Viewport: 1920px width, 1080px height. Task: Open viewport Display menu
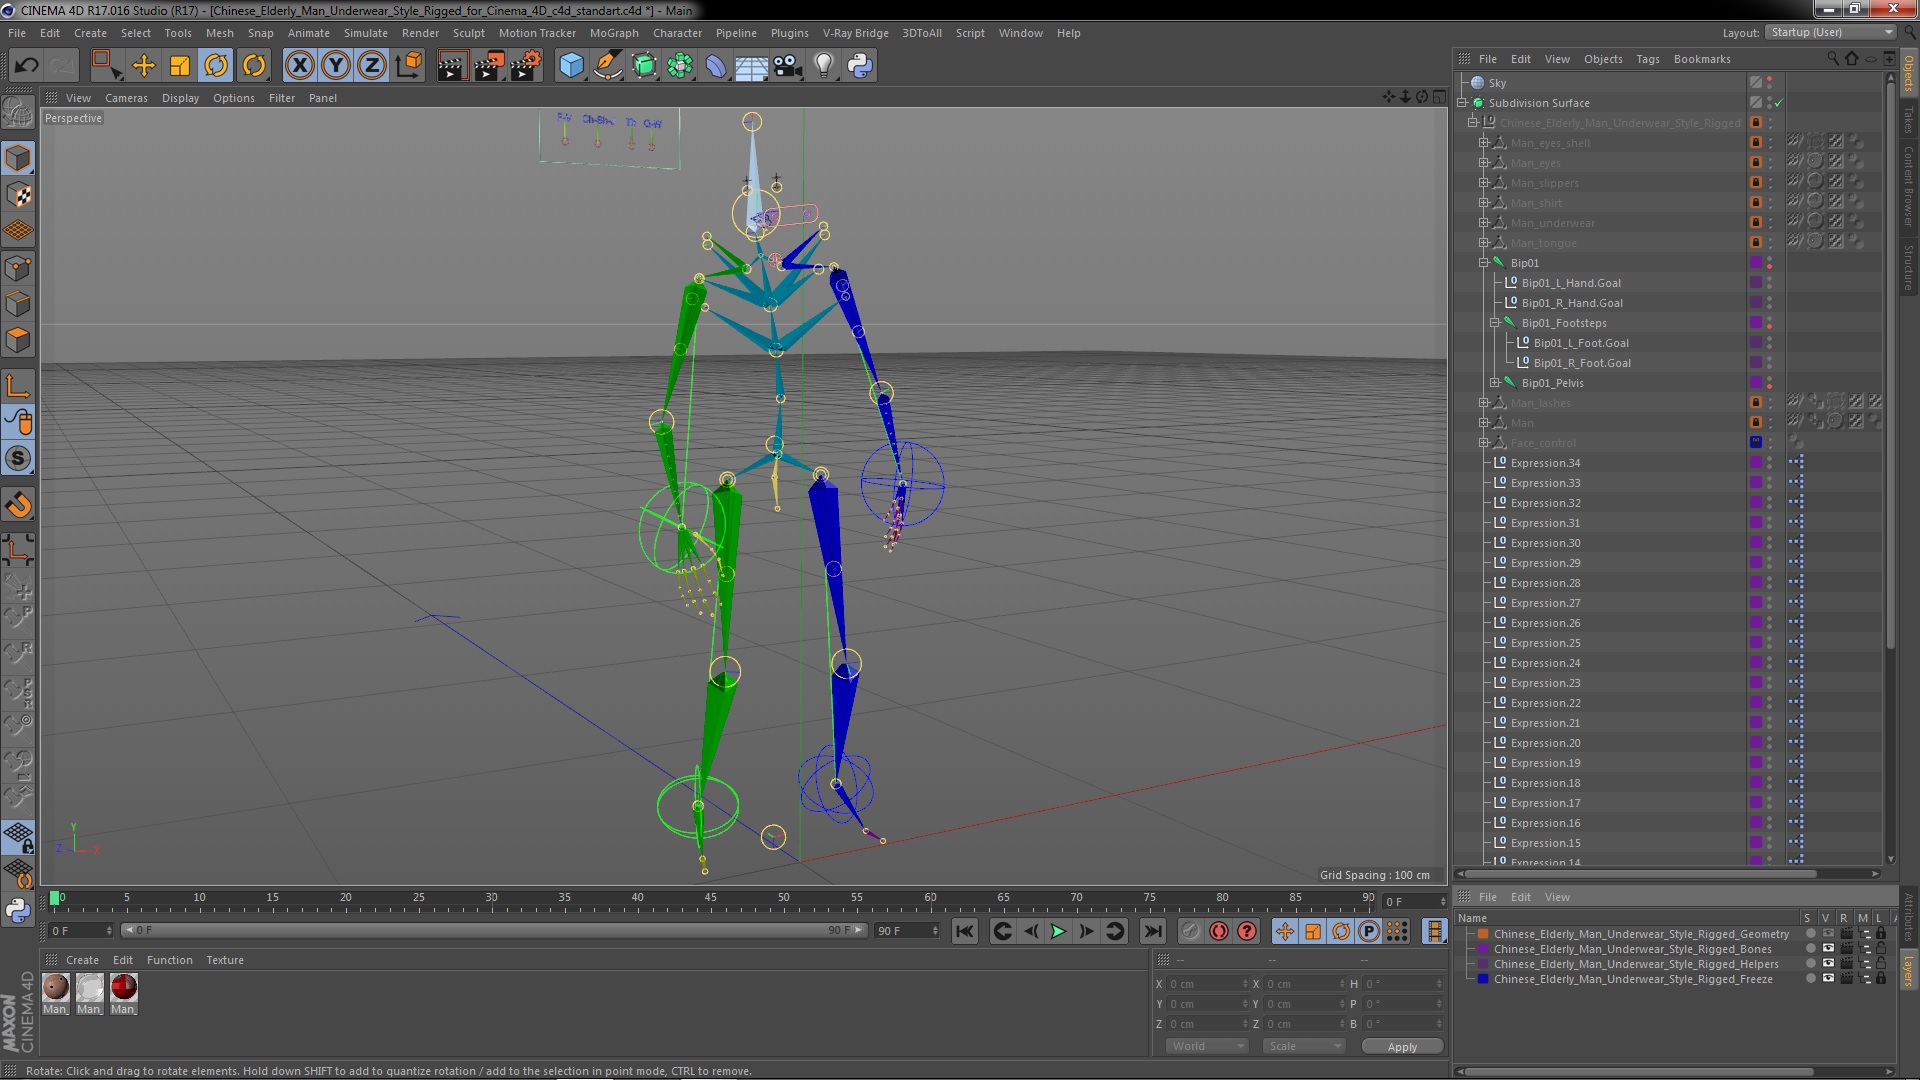180,98
